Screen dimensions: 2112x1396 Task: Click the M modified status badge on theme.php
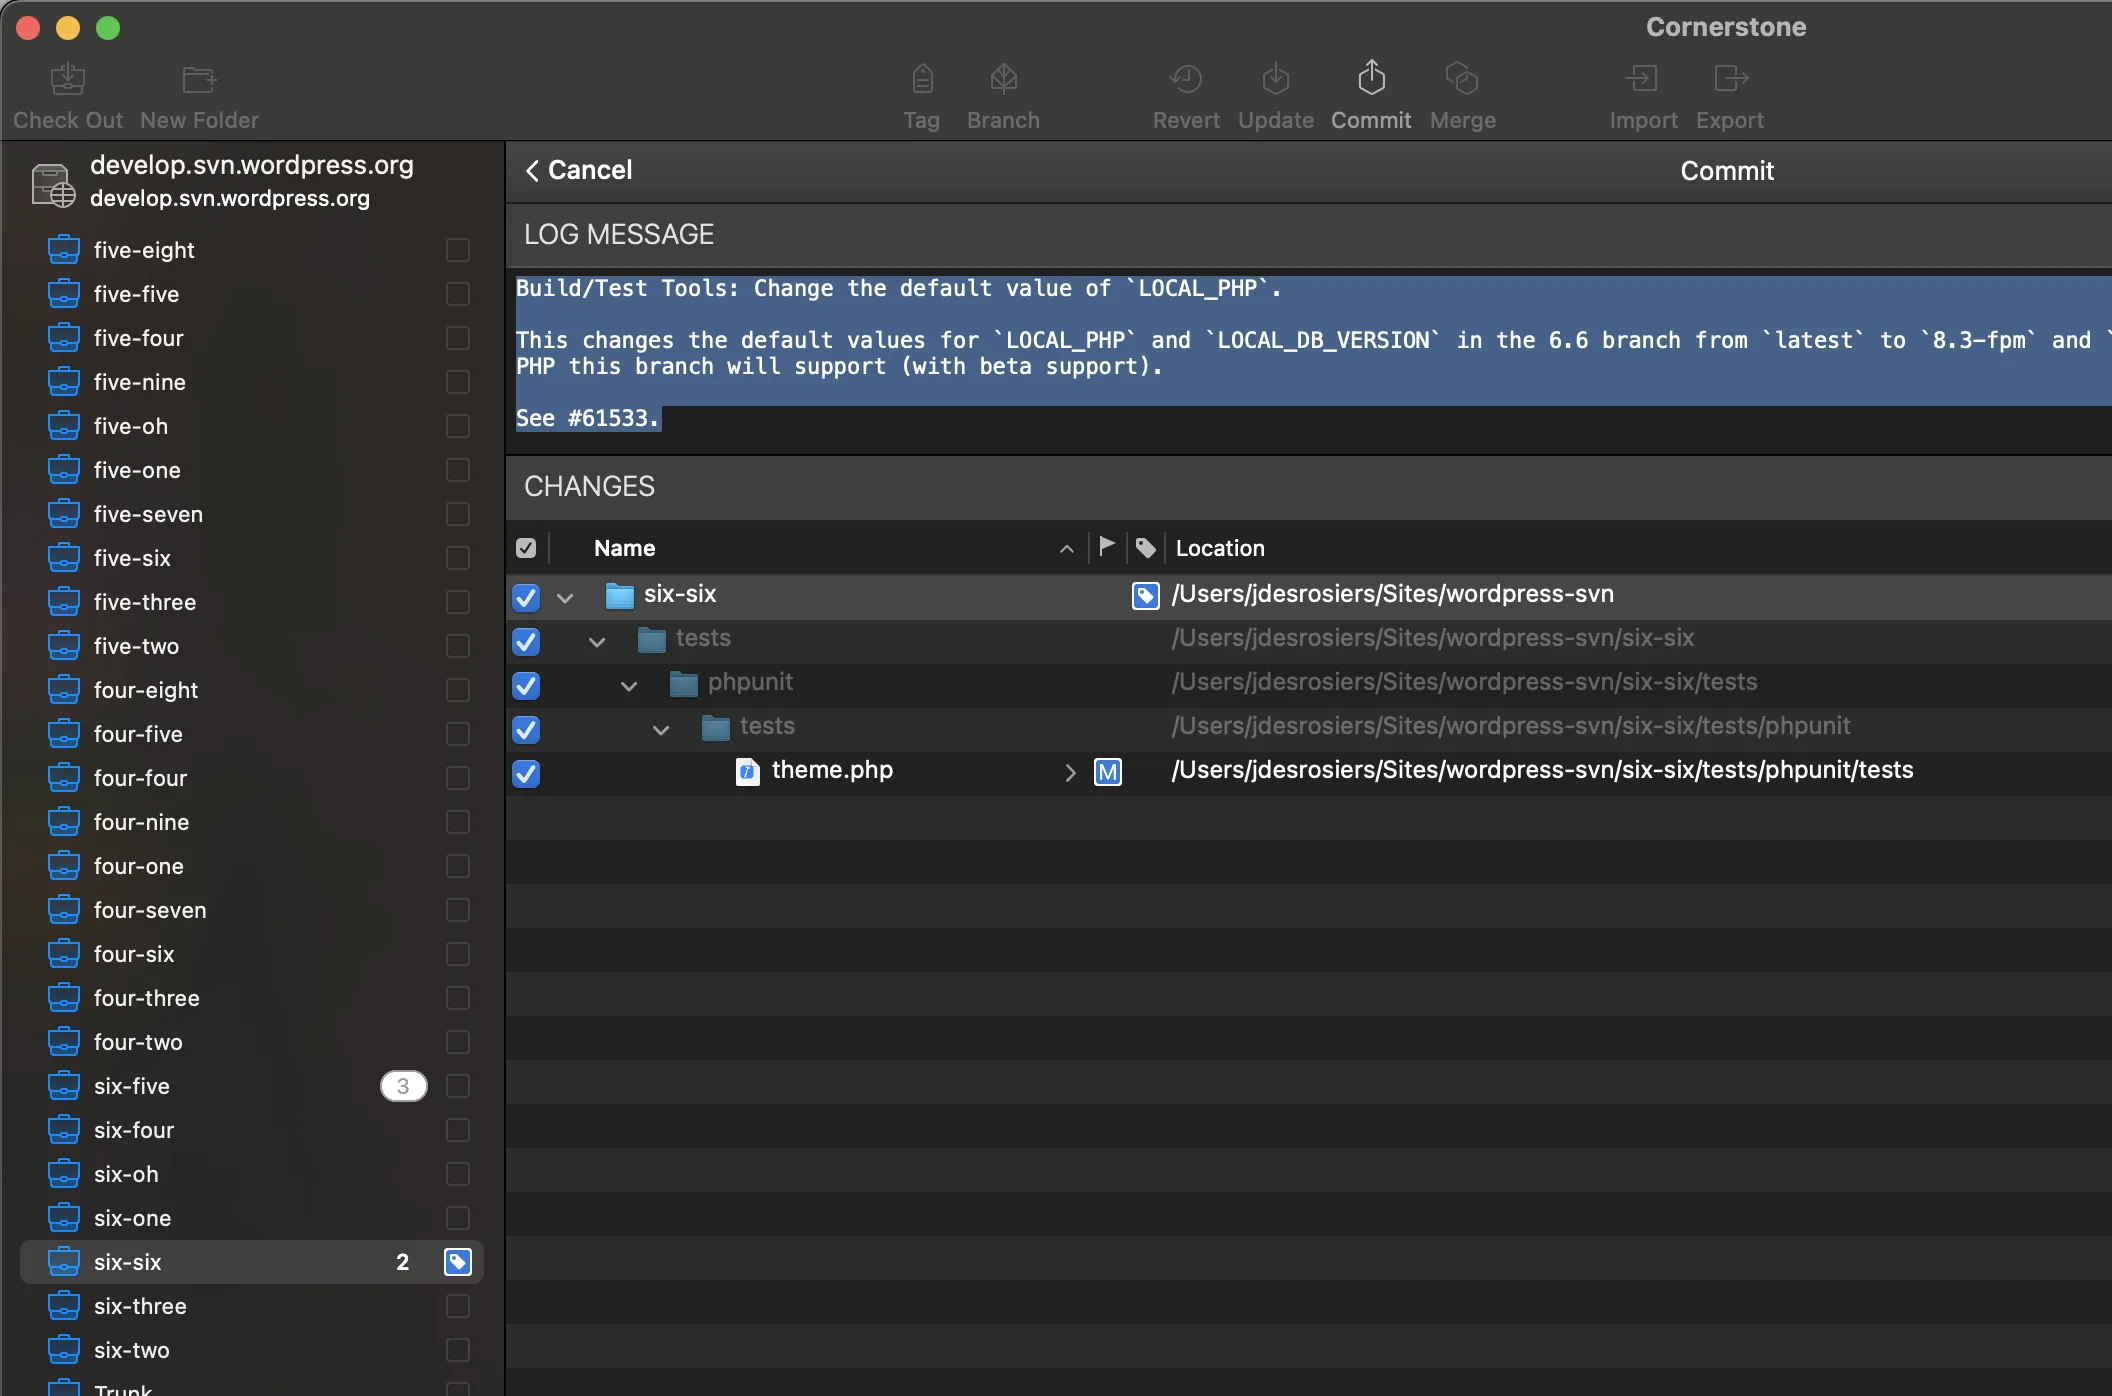[x=1108, y=772]
